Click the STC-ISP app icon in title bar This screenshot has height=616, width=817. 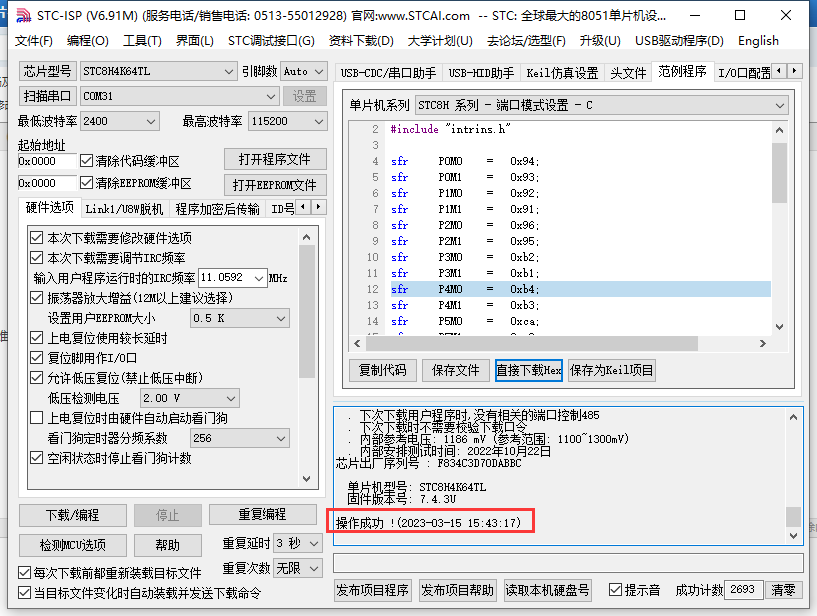23,16
